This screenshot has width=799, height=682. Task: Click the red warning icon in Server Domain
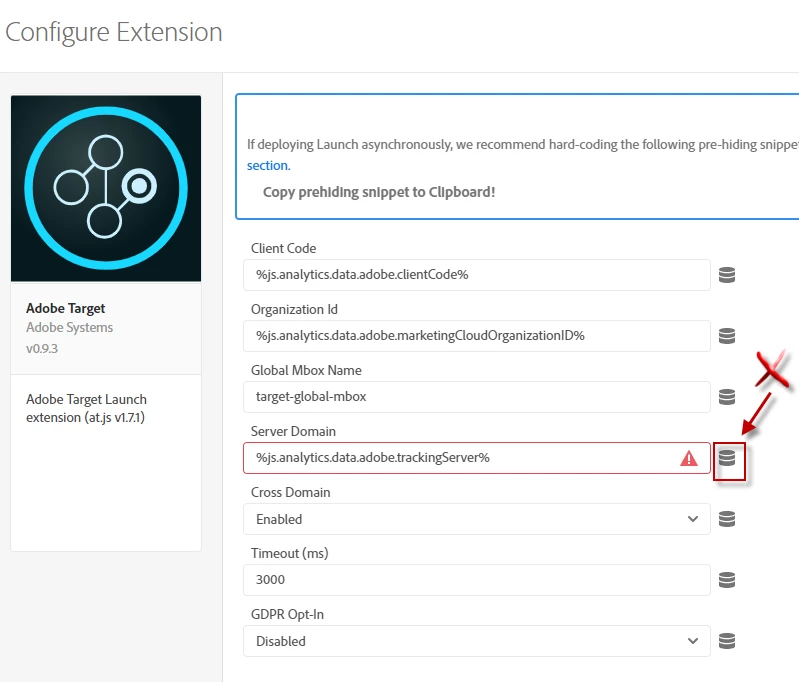coord(688,458)
